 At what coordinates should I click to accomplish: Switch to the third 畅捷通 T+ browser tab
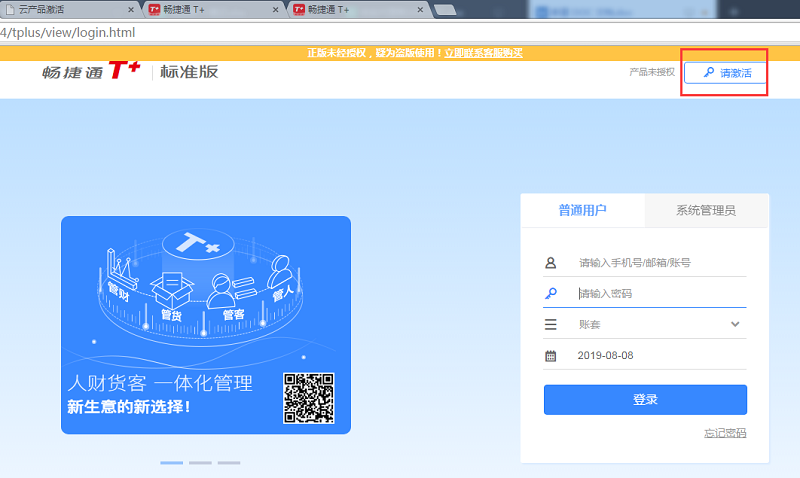[359, 9]
